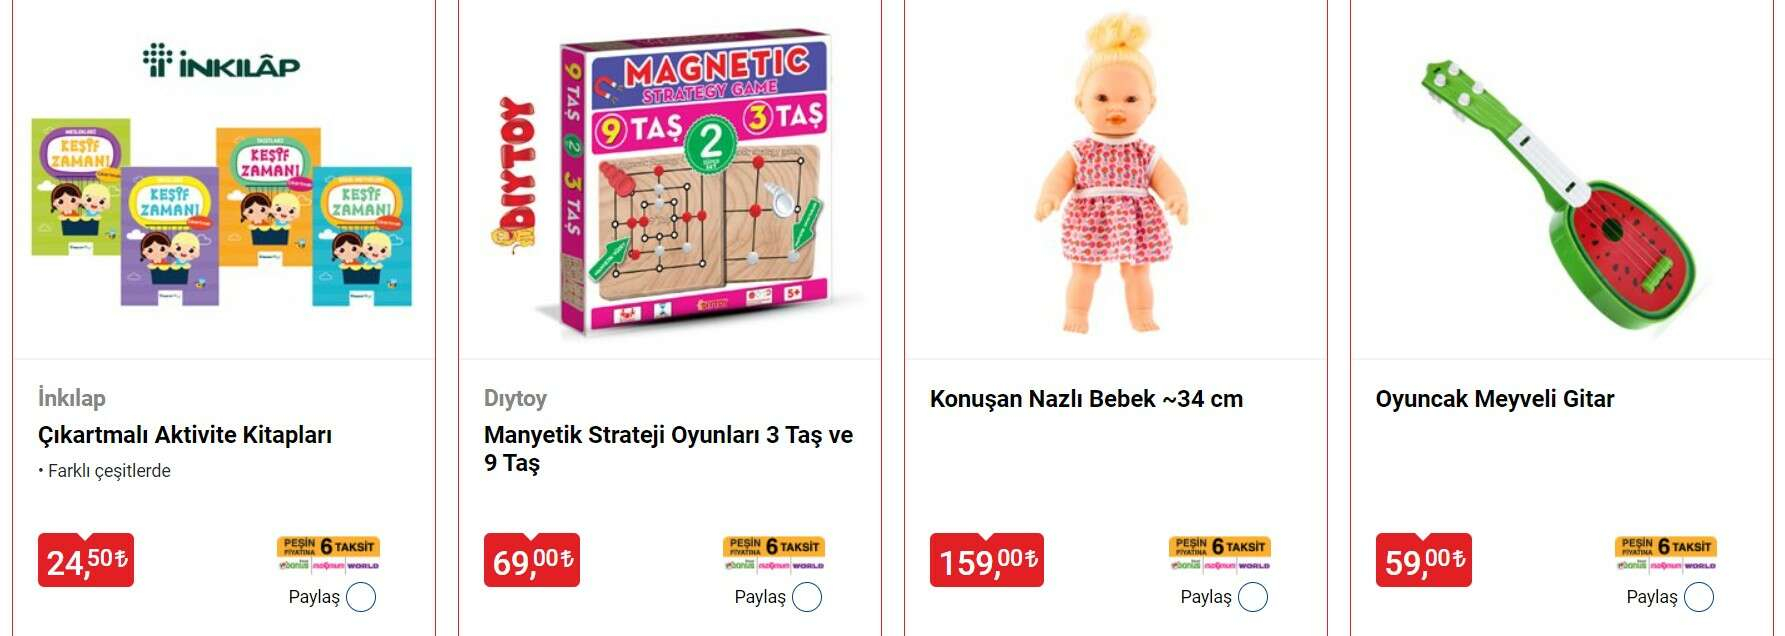Click the 24,50 ₺ red price tag
1785x636 pixels.
(x=86, y=560)
